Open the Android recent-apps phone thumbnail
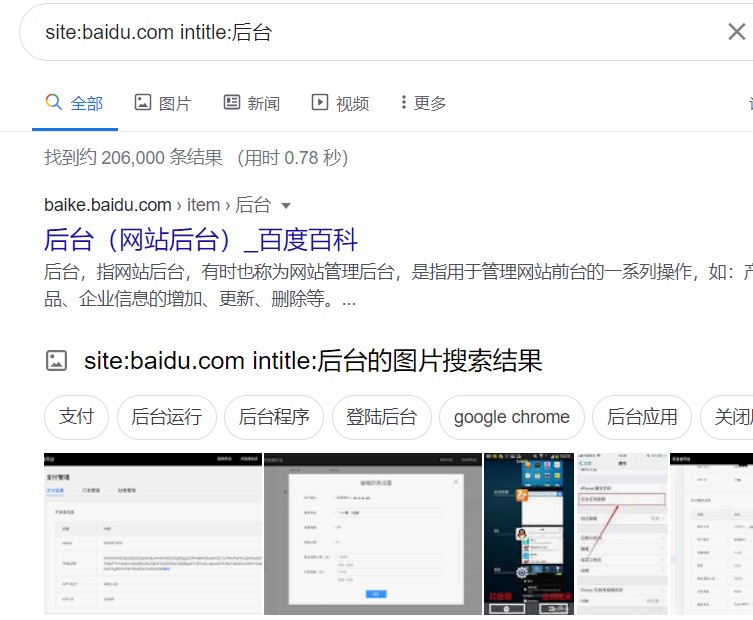The width and height of the screenshot is (753, 620). coord(529,534)
